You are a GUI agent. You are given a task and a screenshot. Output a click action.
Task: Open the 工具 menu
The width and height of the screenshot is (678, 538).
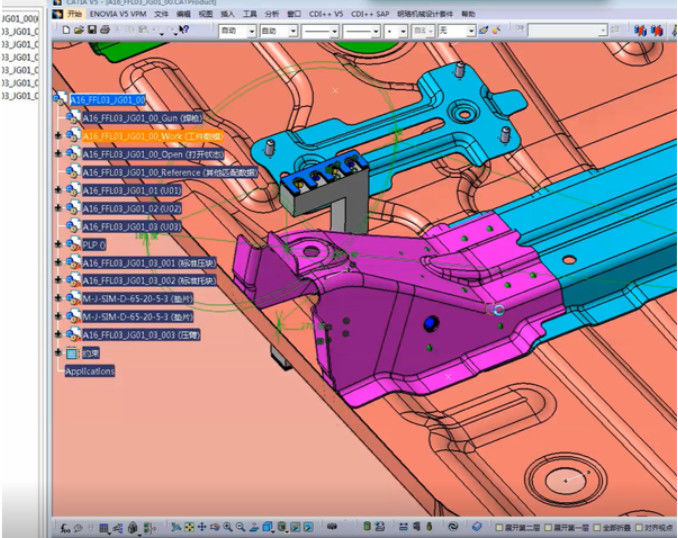click(250, 15)
